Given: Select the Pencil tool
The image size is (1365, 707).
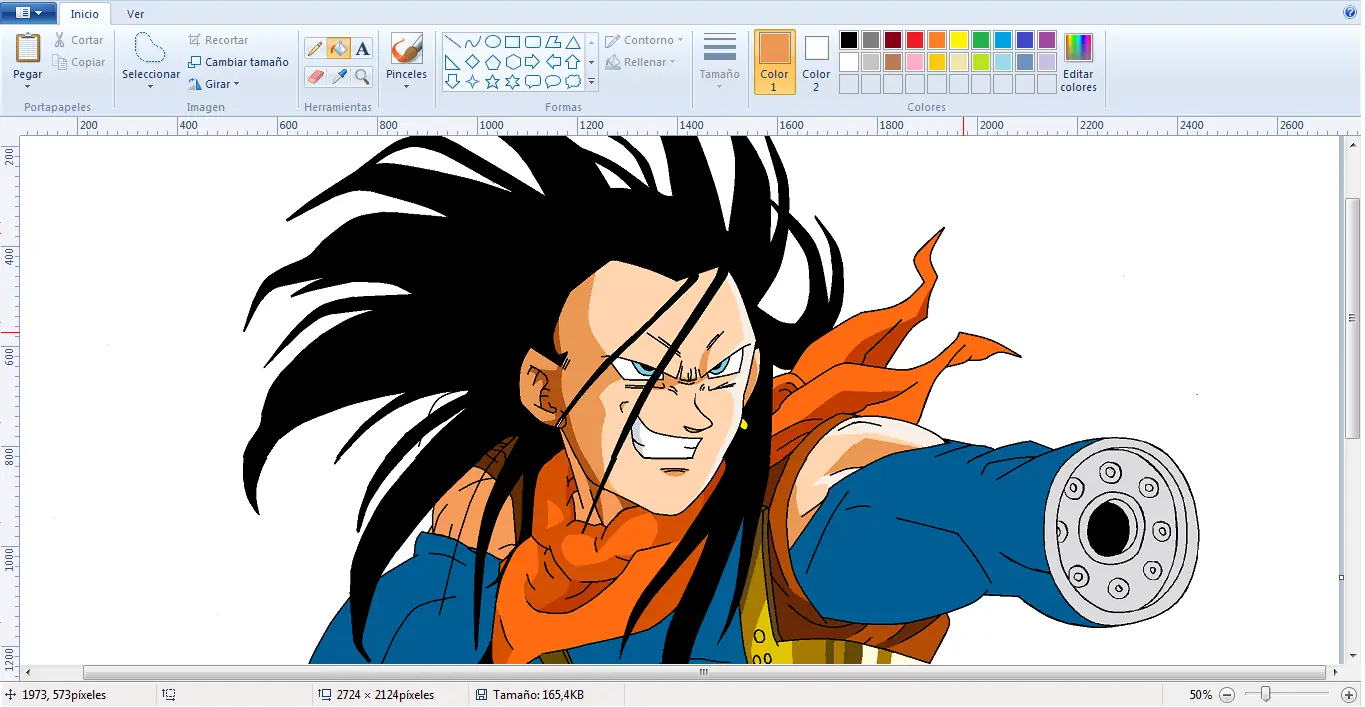Looking at the screenshot, I should coord(315,48).
